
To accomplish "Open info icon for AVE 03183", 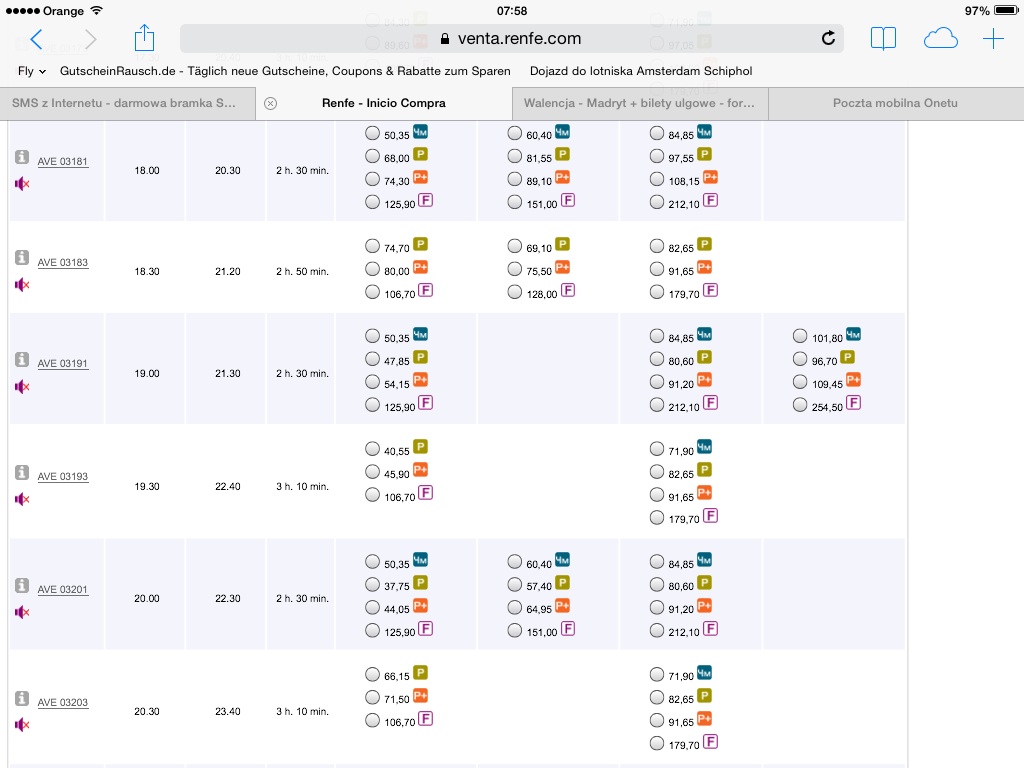I will click(22, 257).
